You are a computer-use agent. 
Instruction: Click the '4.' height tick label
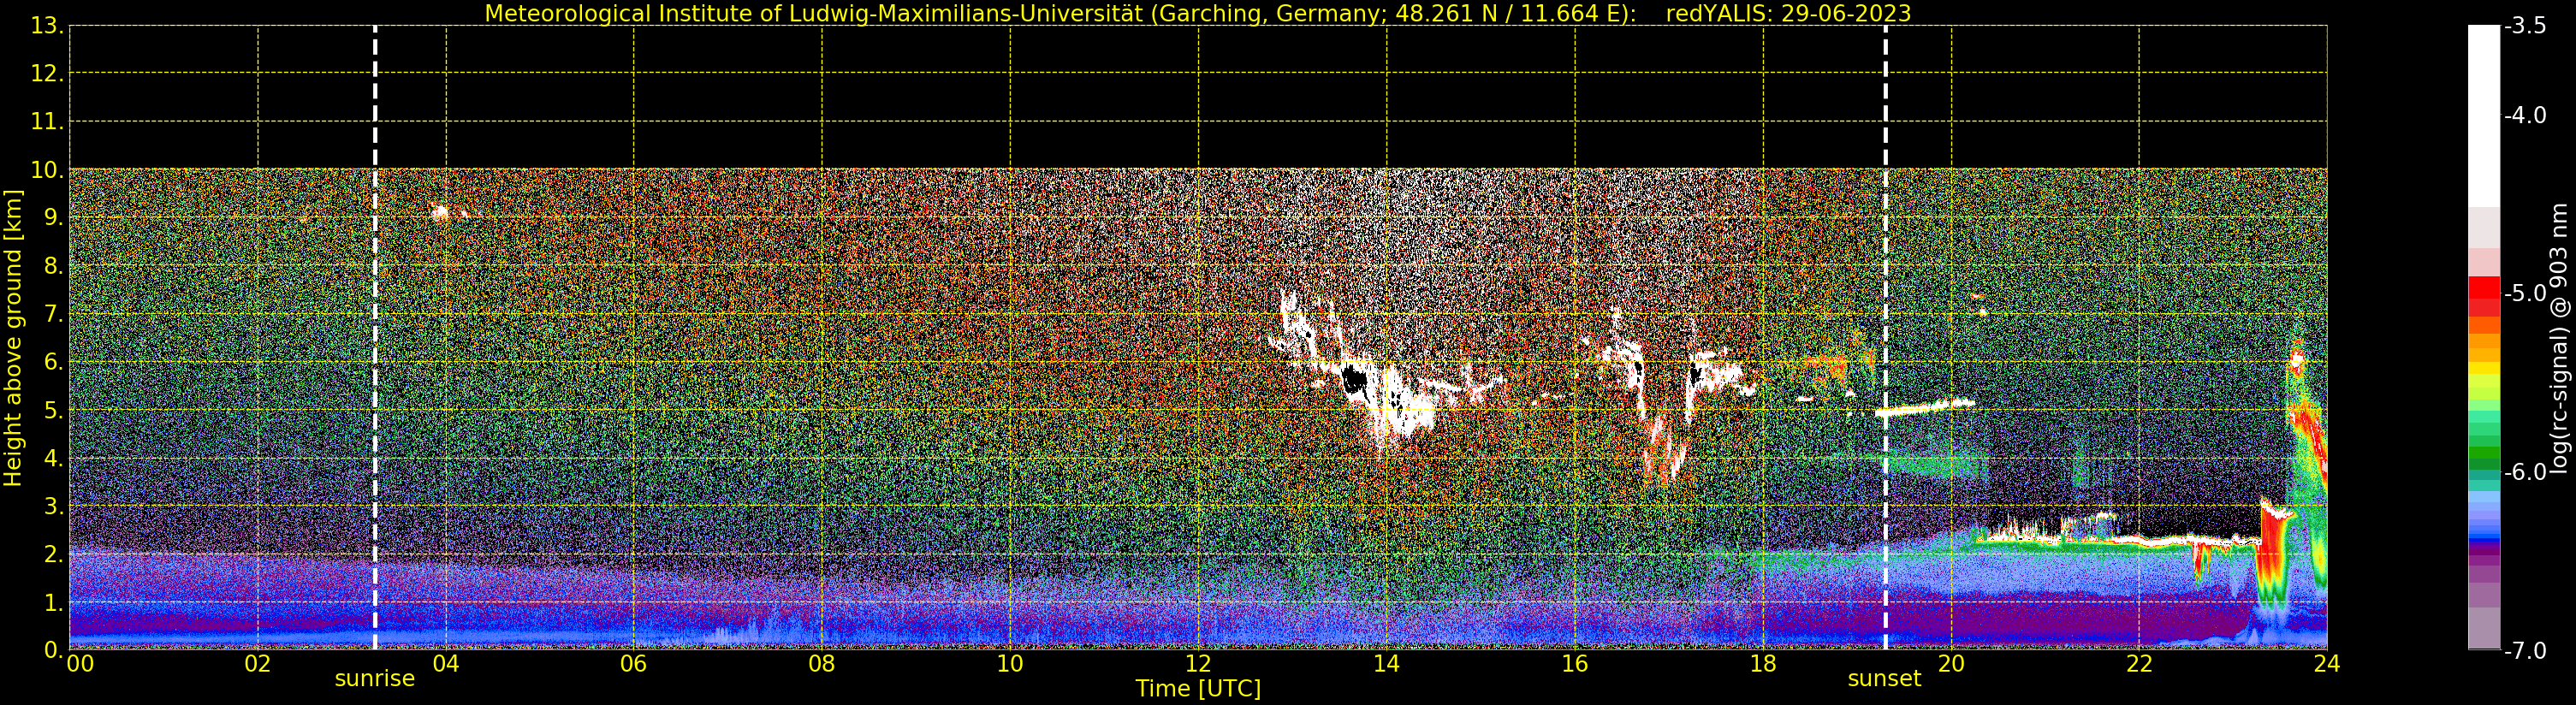coord(53,458)
